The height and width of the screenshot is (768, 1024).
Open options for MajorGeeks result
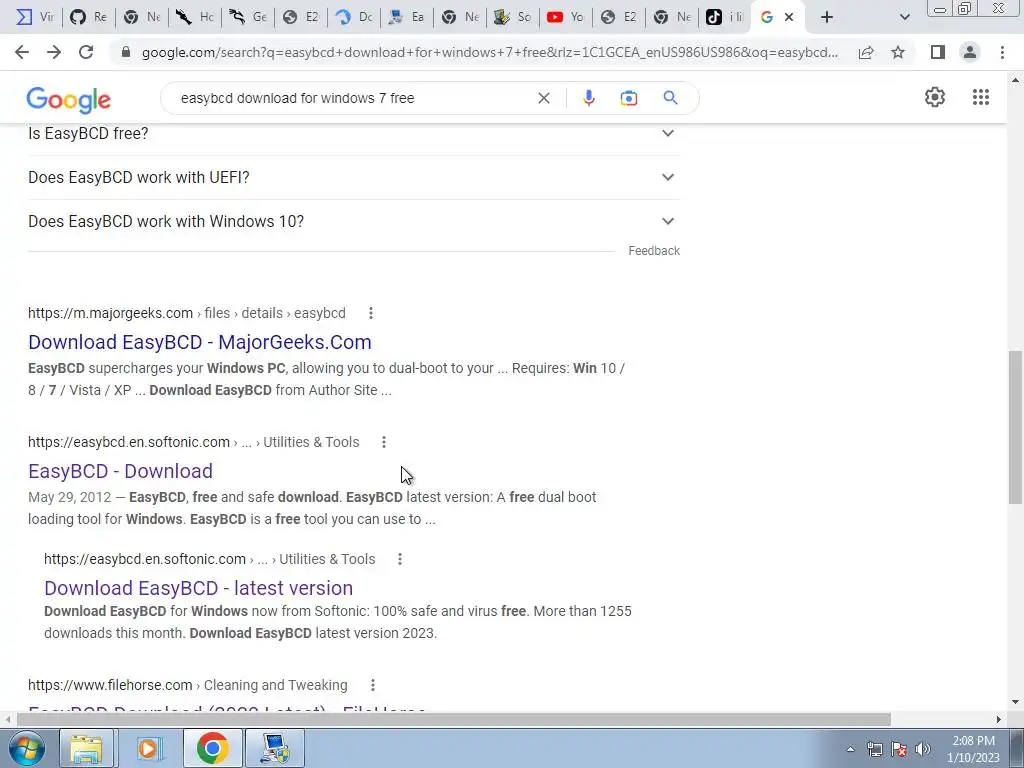(371, 313)
